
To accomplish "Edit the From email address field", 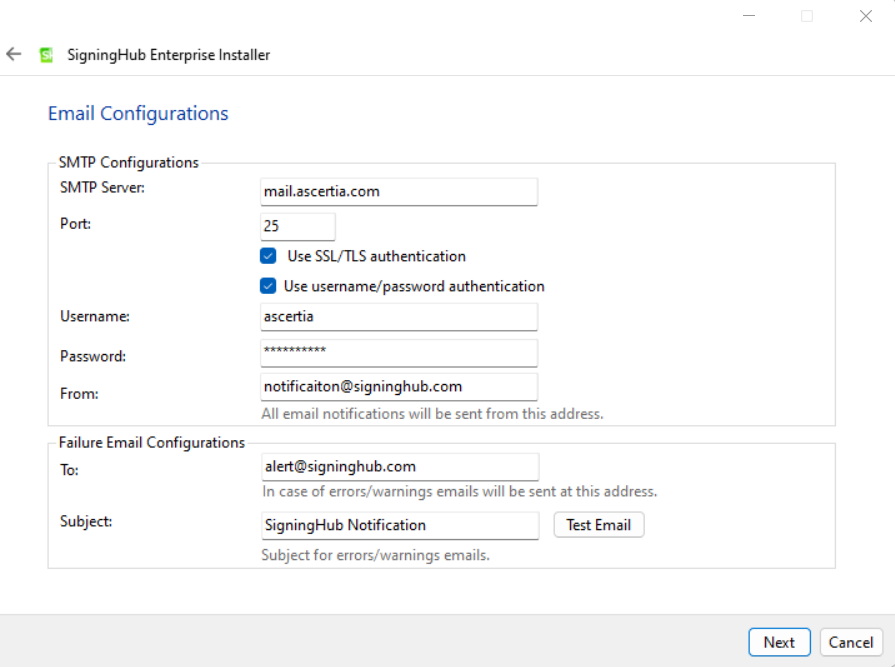I will pyautogui.click(x=399, y=386).
